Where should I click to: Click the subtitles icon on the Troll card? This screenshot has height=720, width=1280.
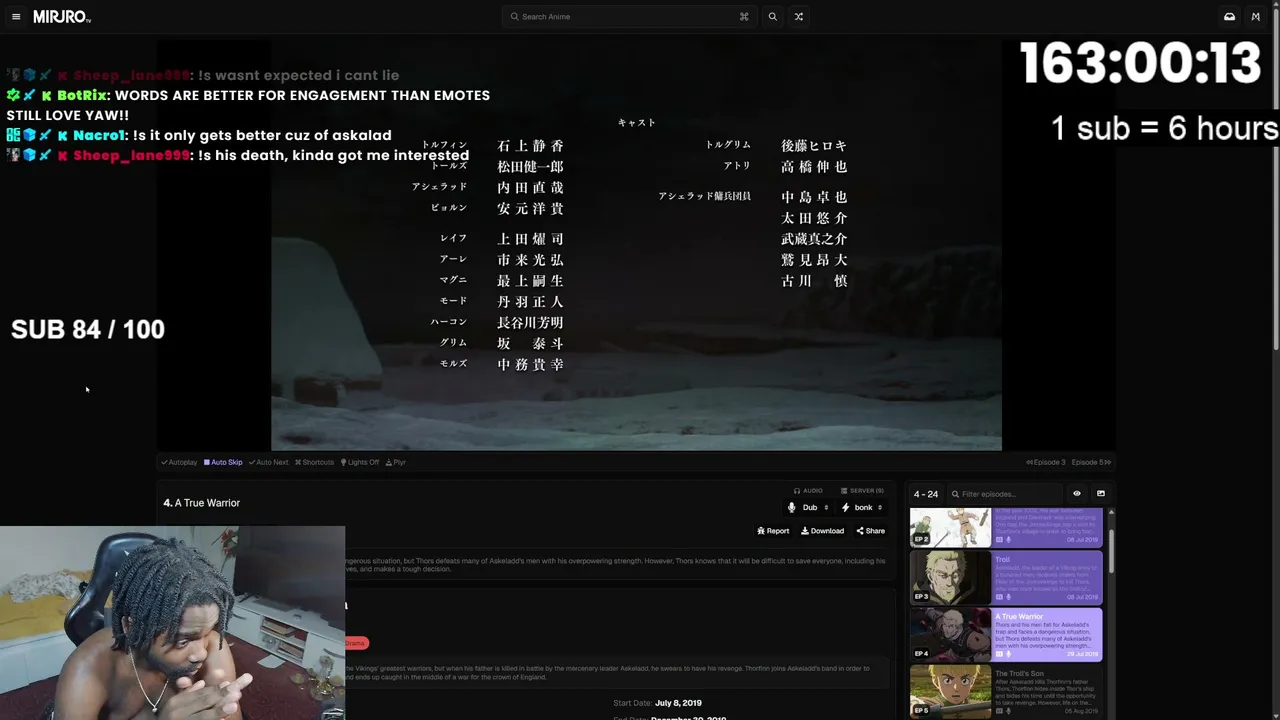[x=999, y=597]
